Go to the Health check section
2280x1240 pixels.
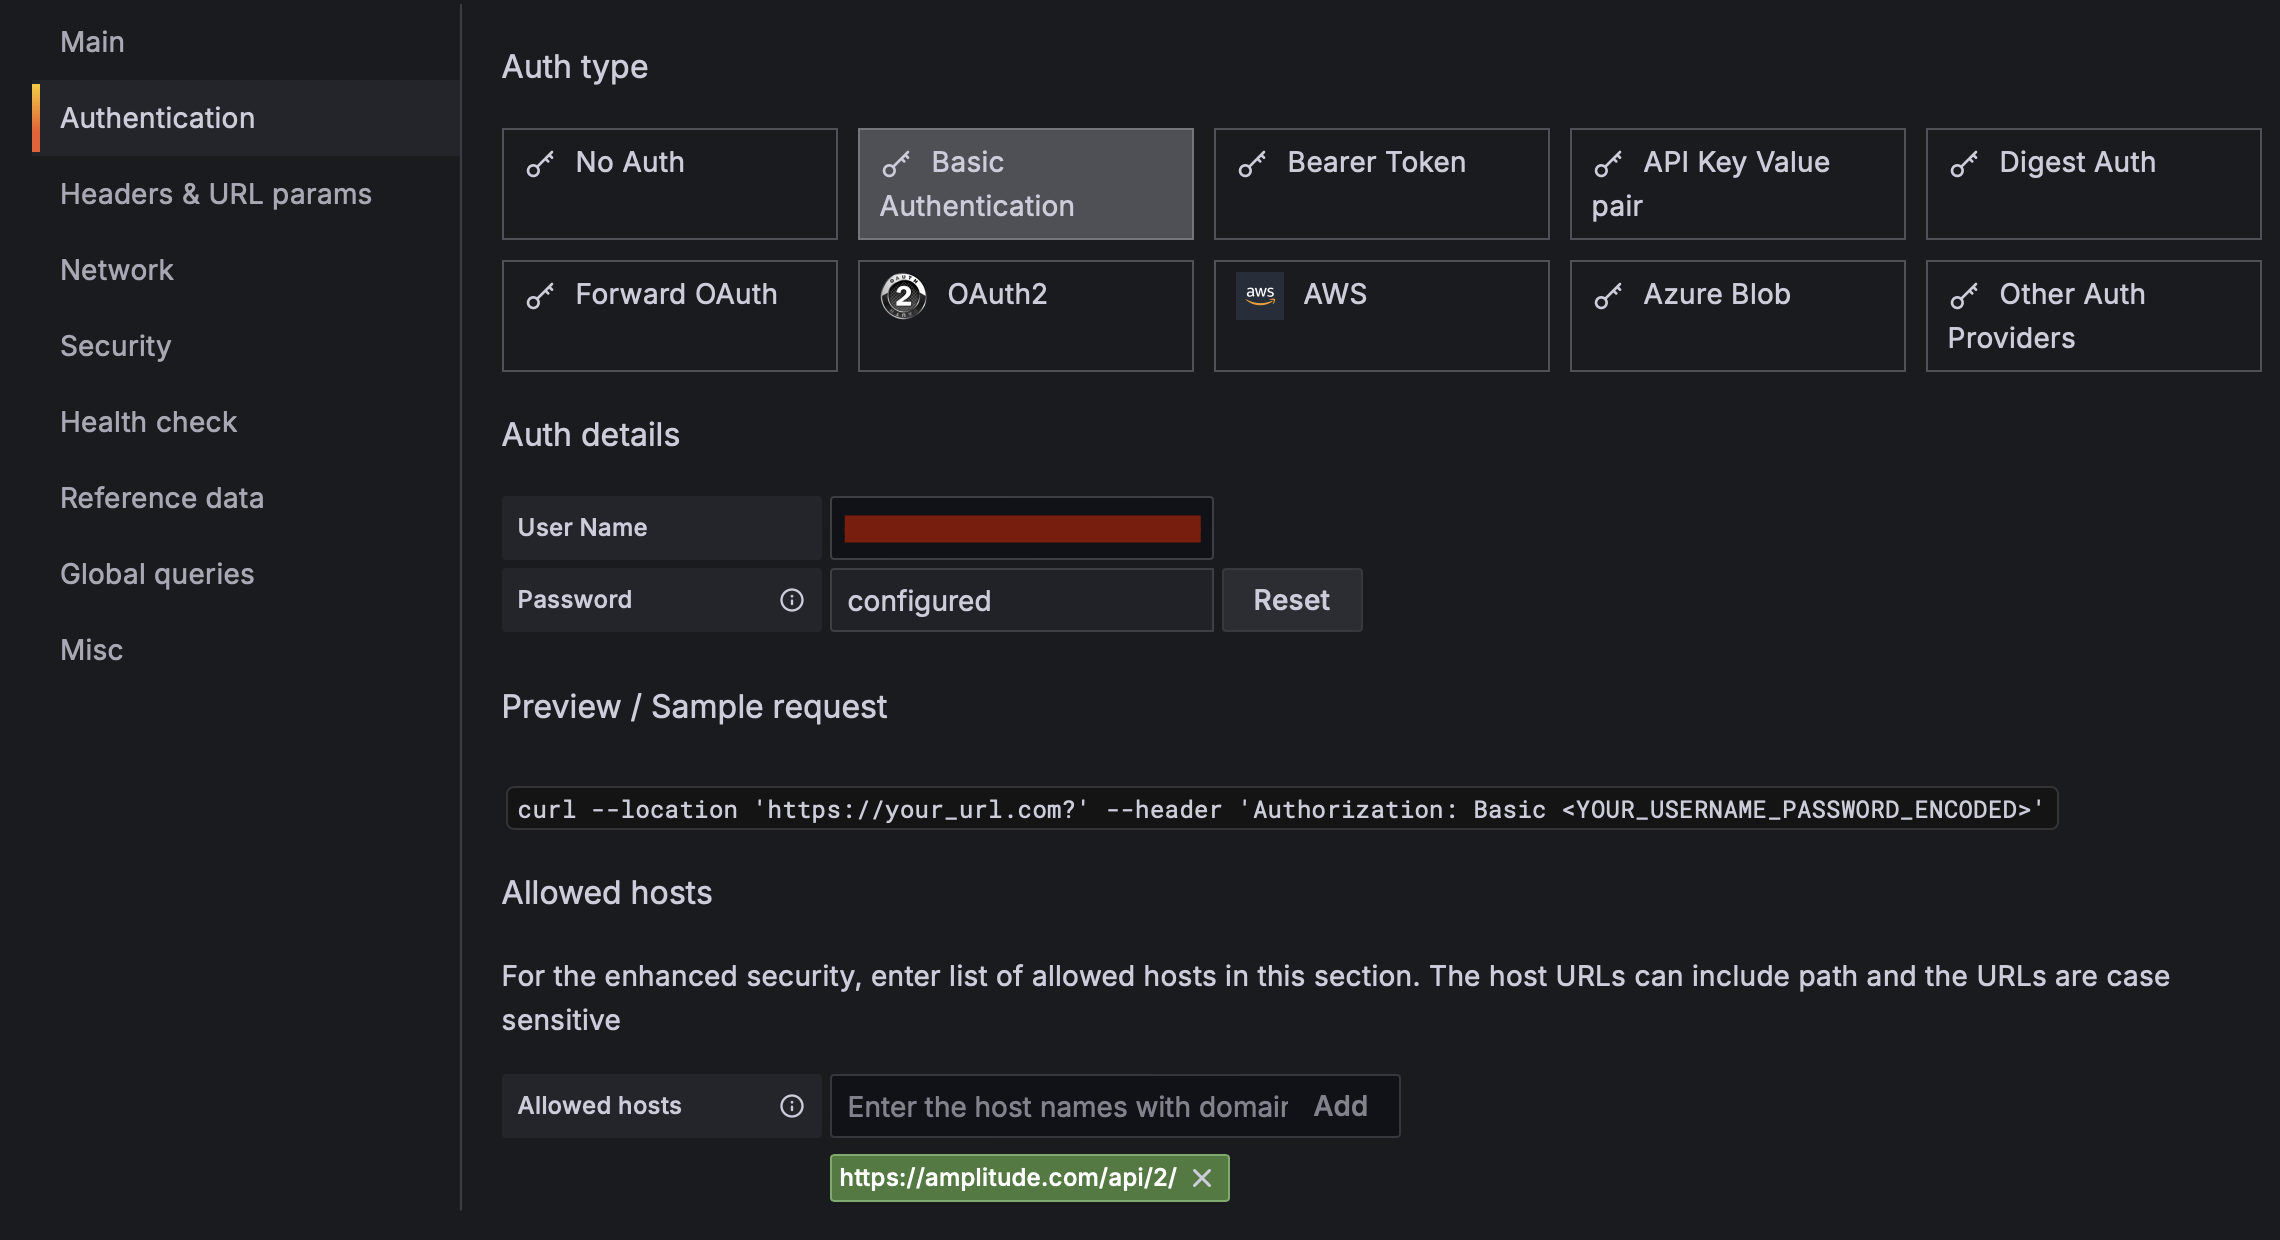149,422
